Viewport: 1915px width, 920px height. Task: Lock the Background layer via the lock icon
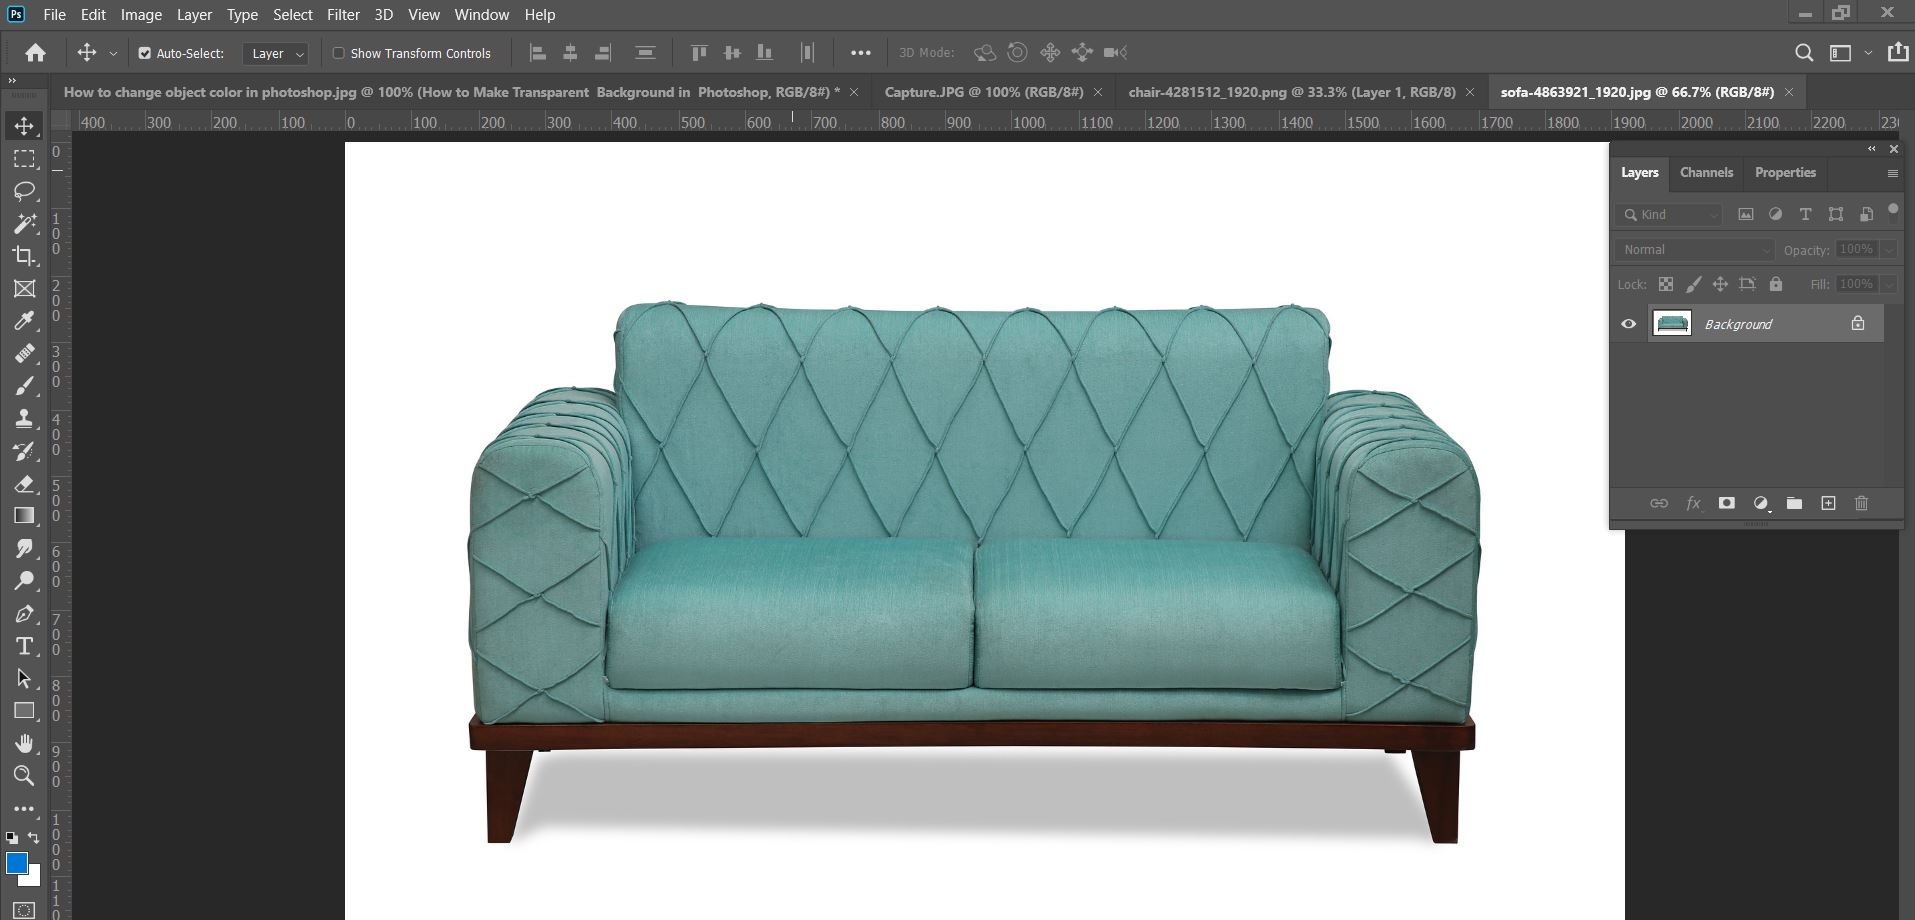tap(1776, 284)
